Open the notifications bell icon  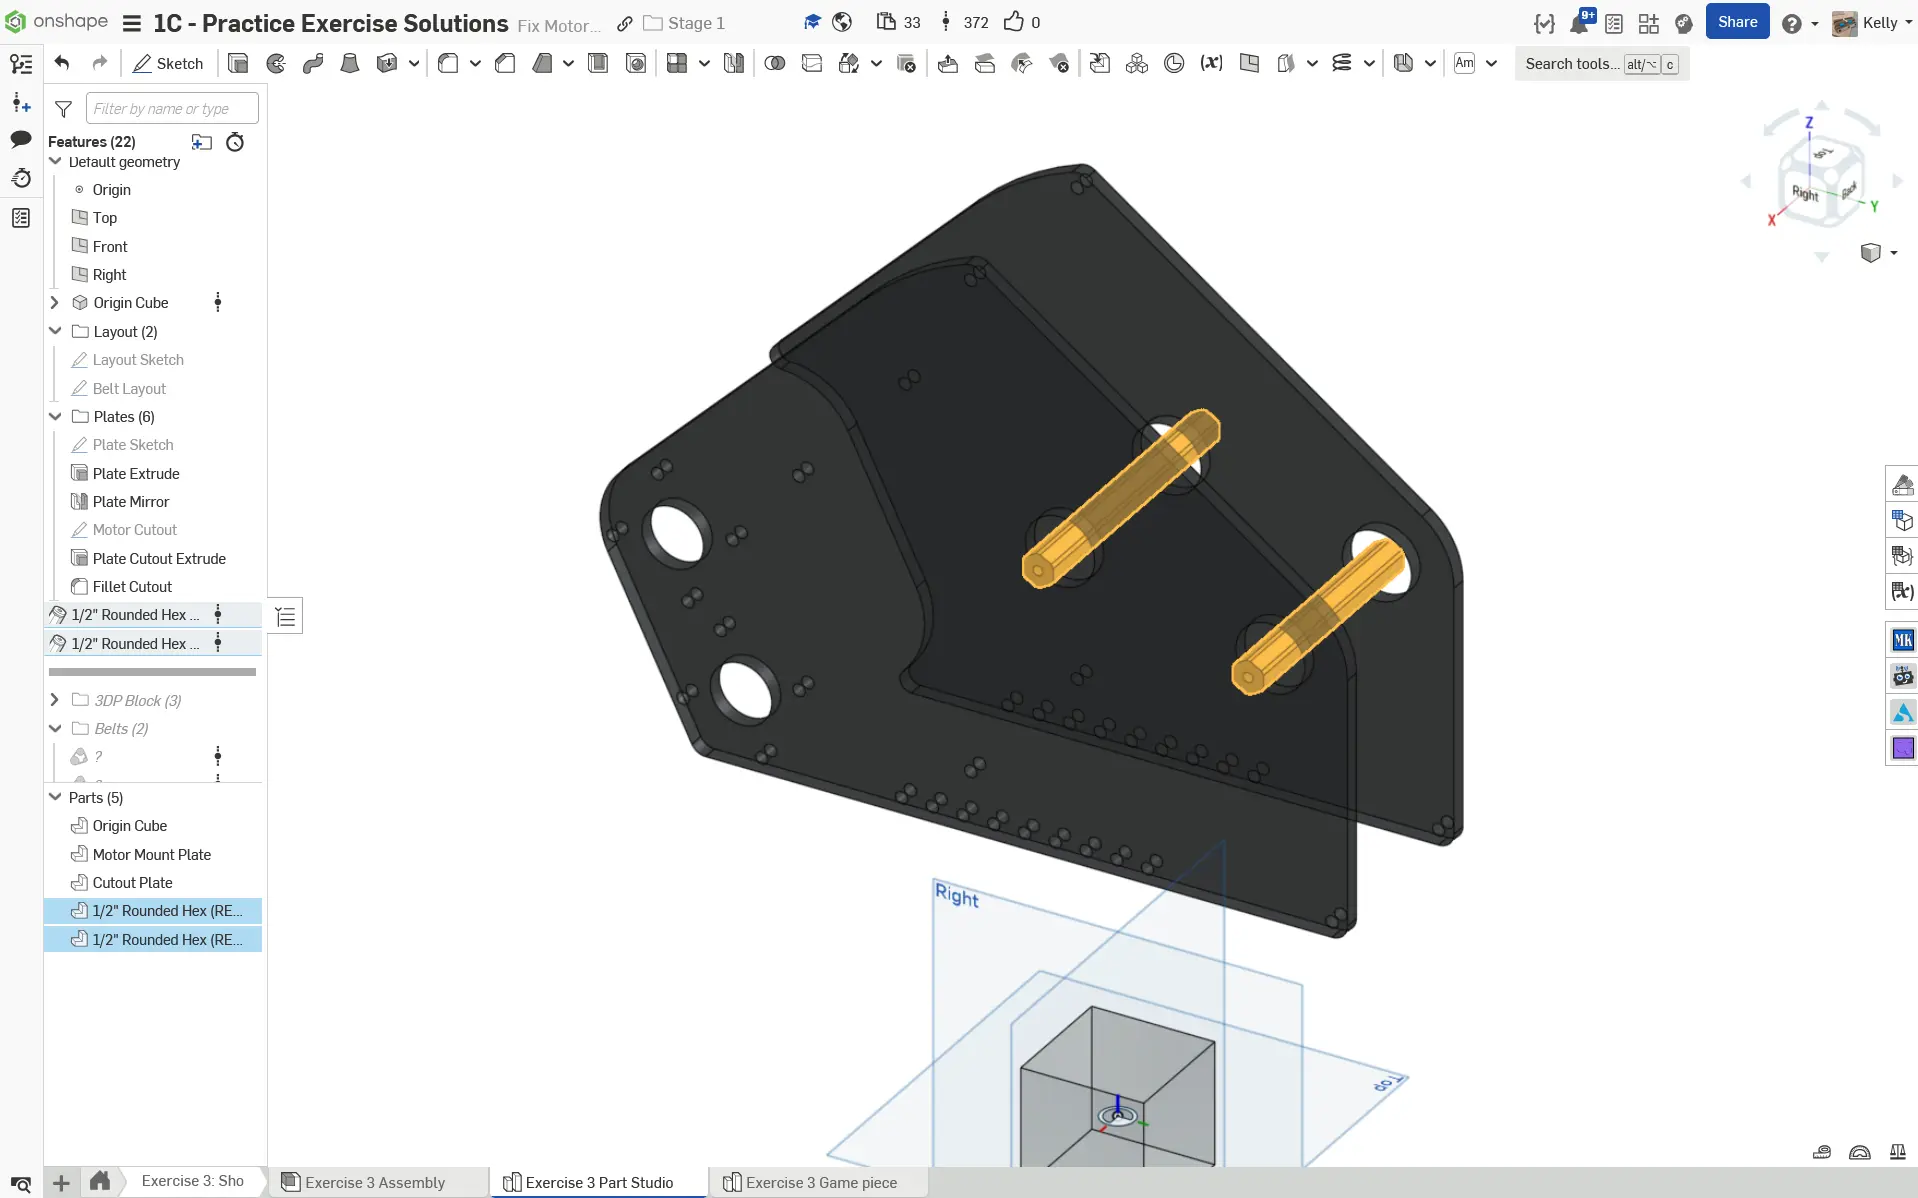coord(1580,23)
